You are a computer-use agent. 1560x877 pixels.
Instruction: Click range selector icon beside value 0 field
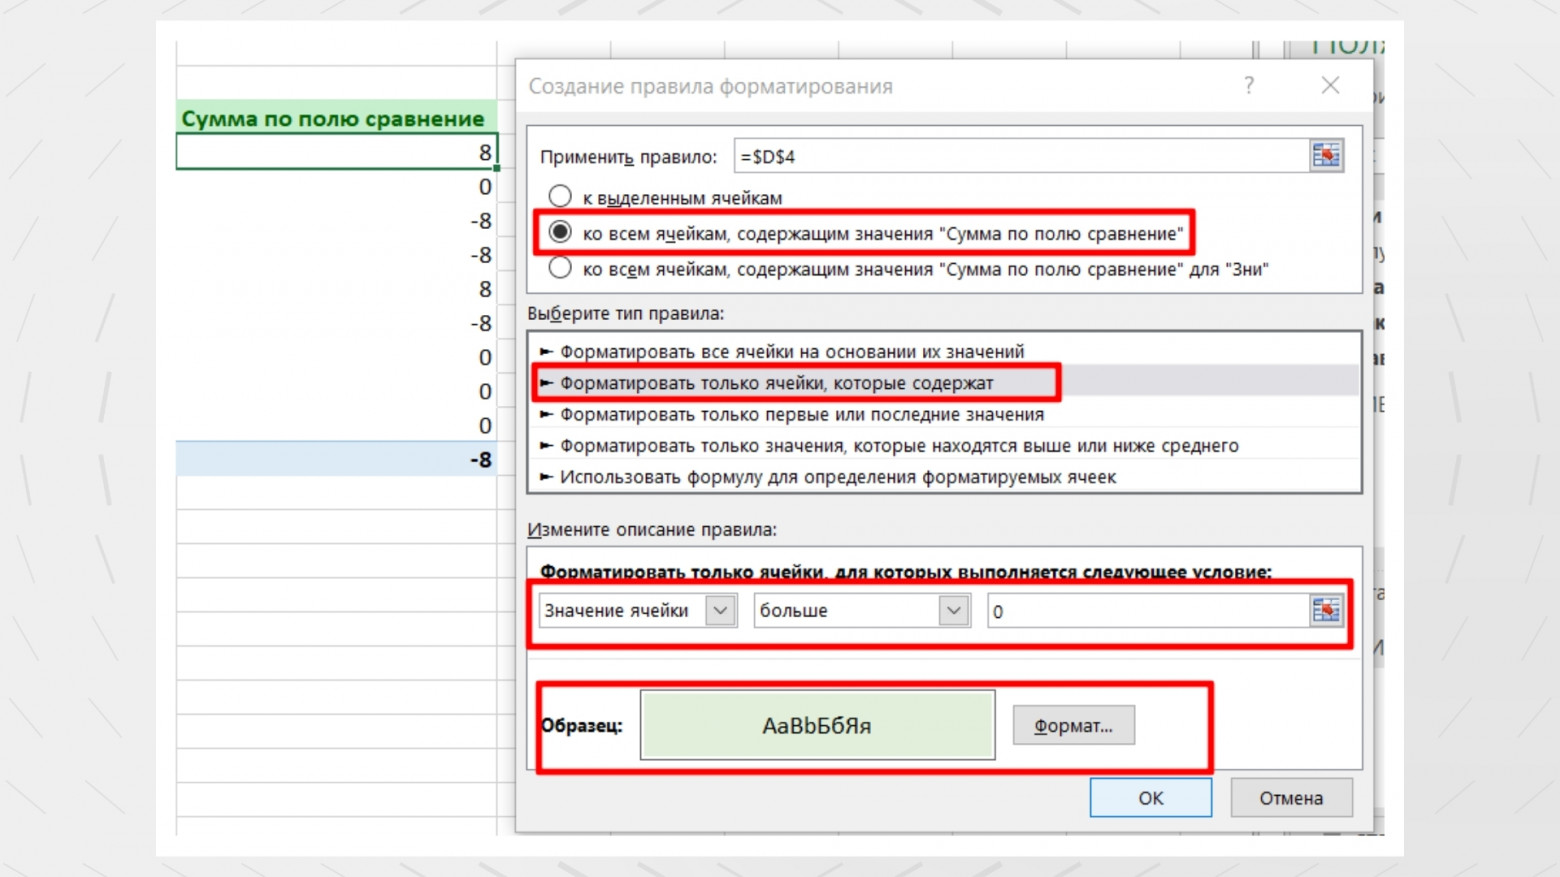pos(1326,610)
